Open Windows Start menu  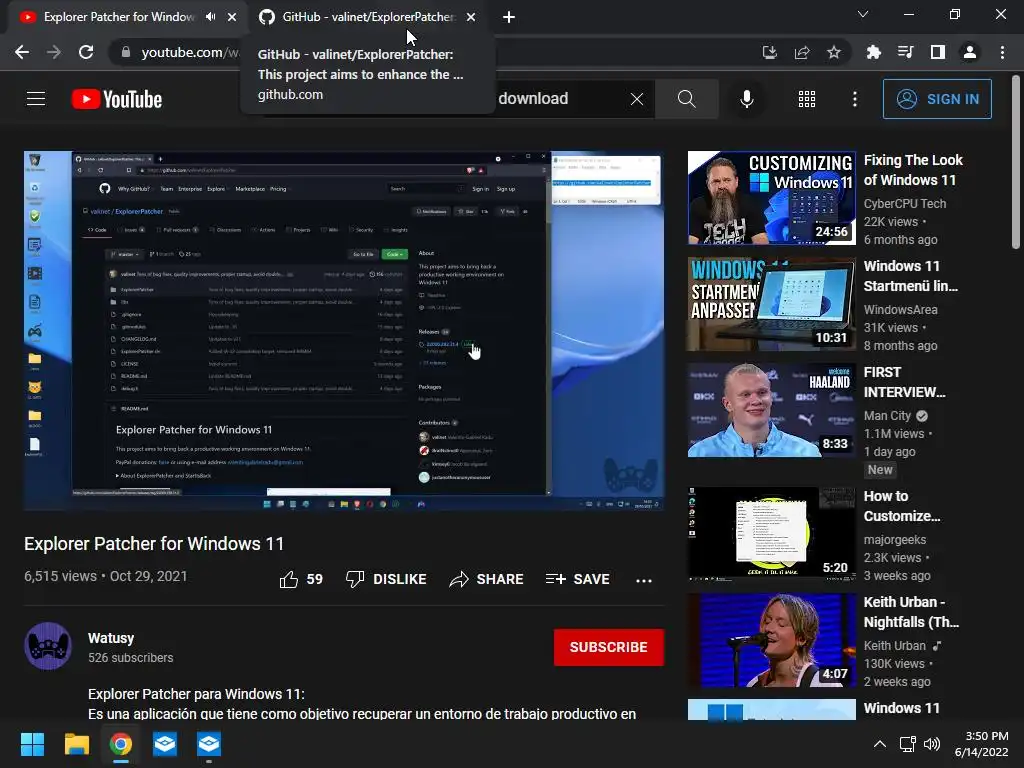click(x=32, y=744)
